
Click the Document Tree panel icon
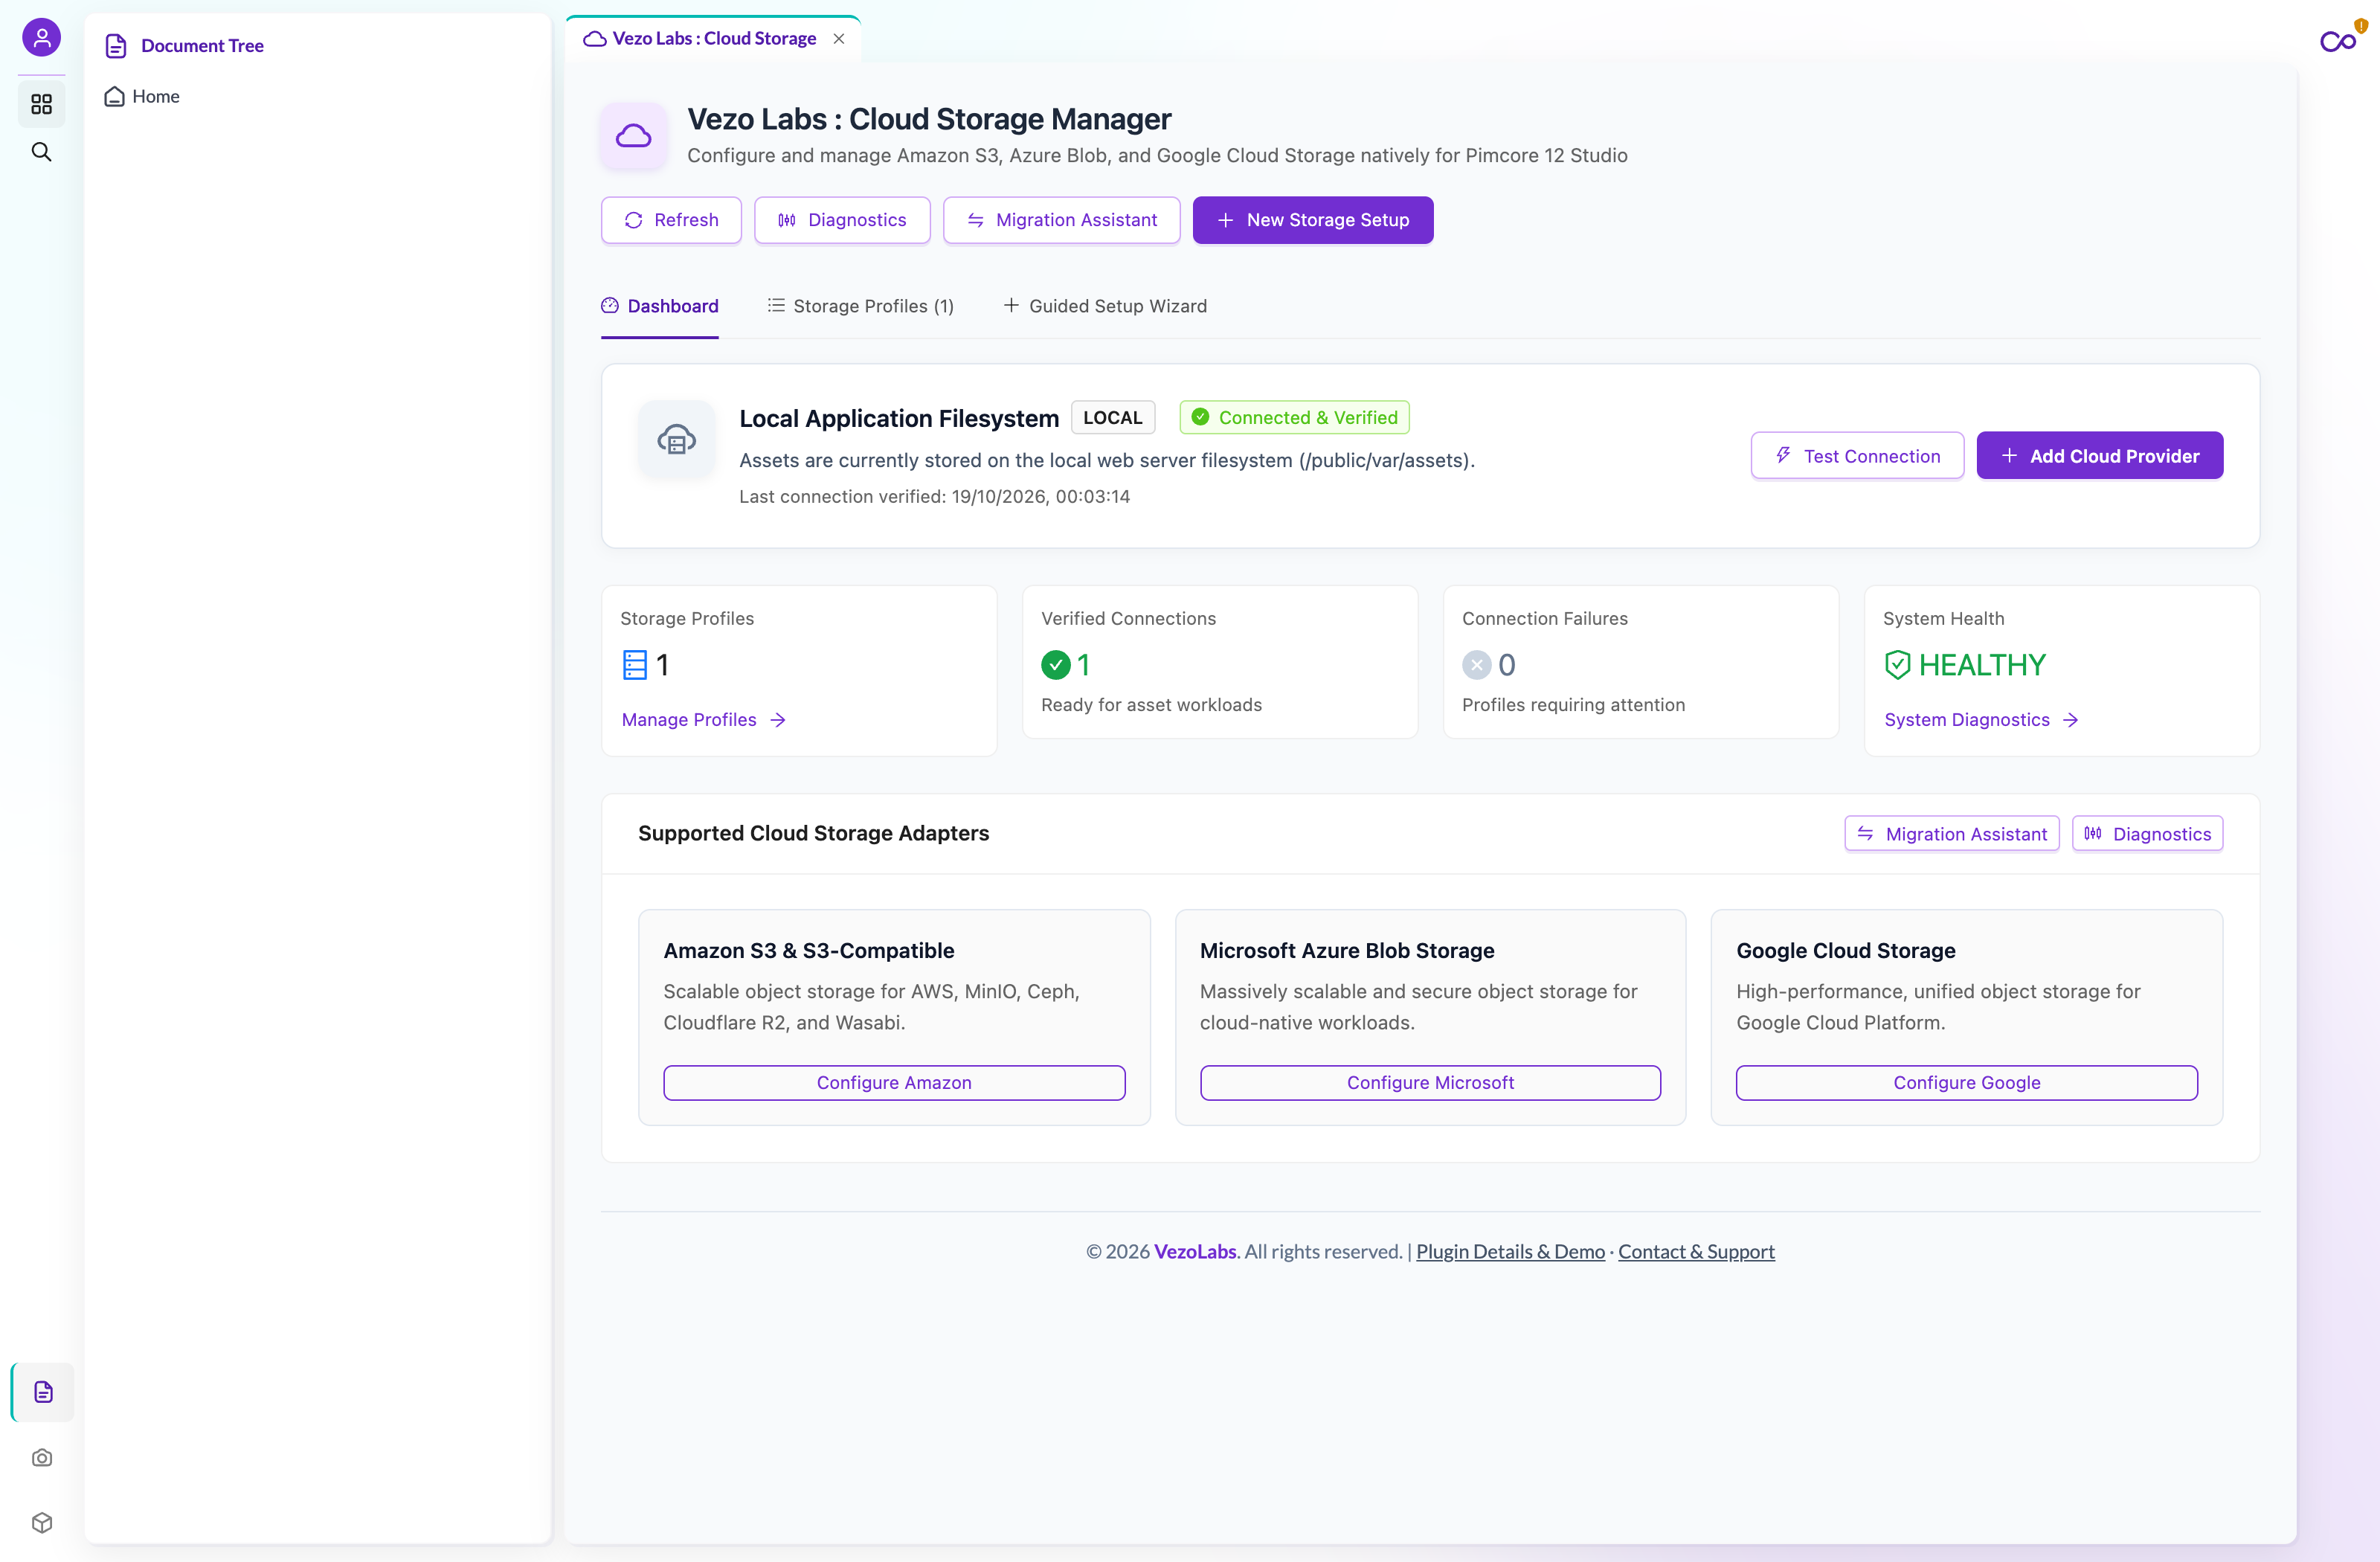[x=116, y=45]
